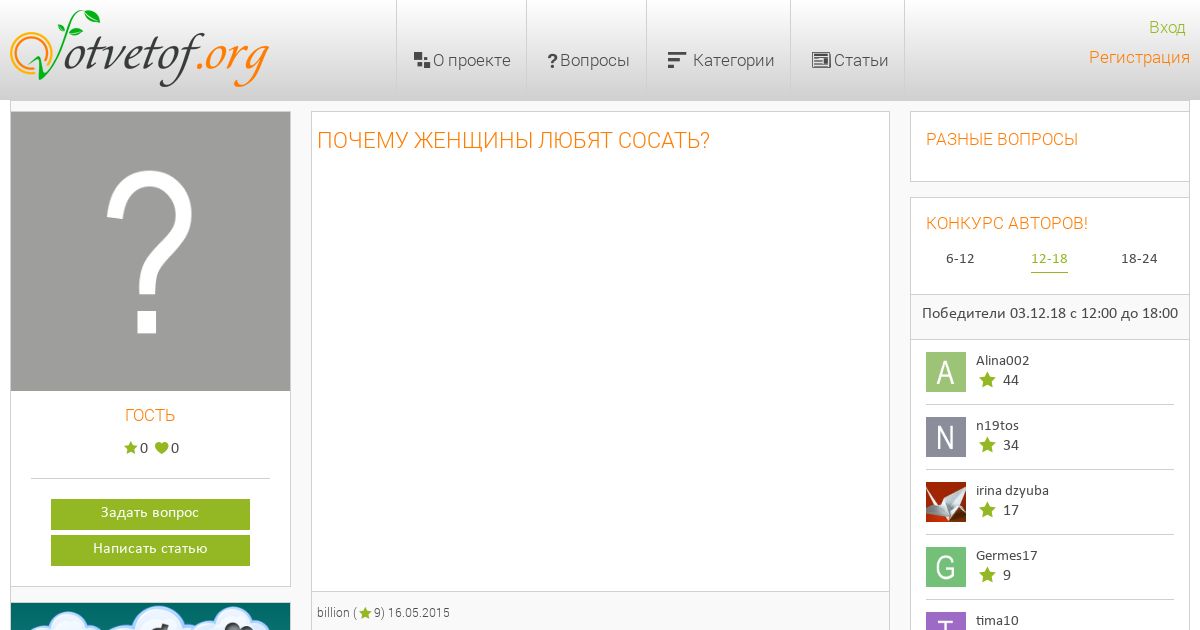Click n19tos's letter N avatar
The width and height of the screenshot is (1200, 630).
point(946,437)
